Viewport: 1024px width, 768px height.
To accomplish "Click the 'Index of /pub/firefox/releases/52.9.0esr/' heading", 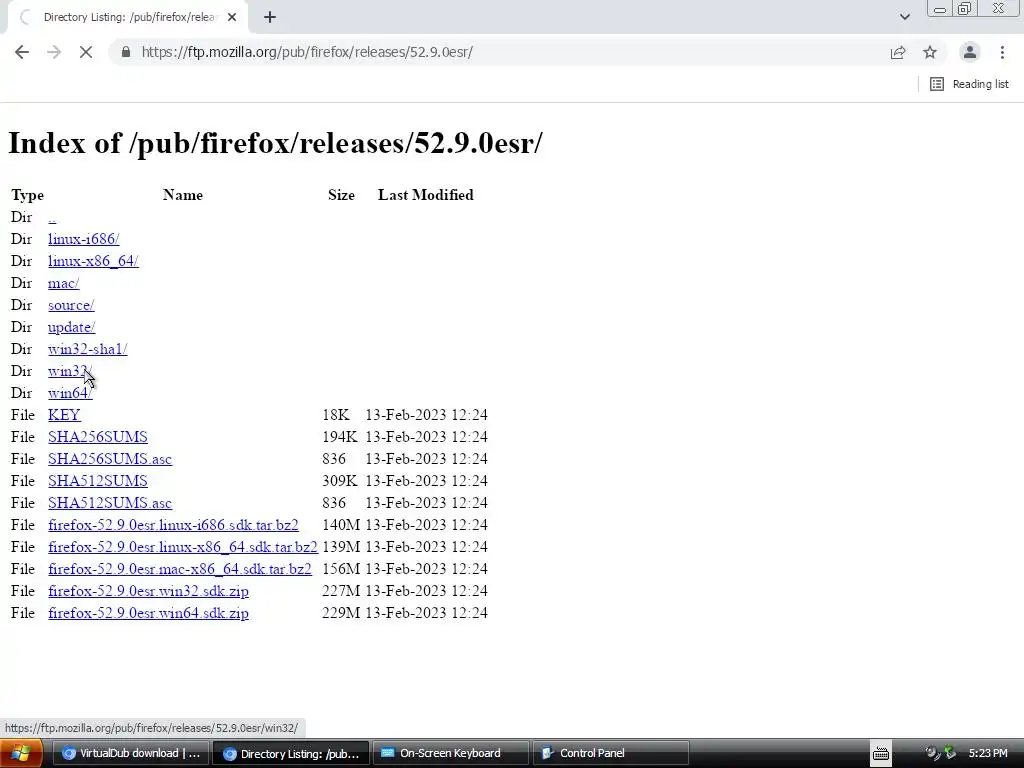I will (x=275, y=143).
